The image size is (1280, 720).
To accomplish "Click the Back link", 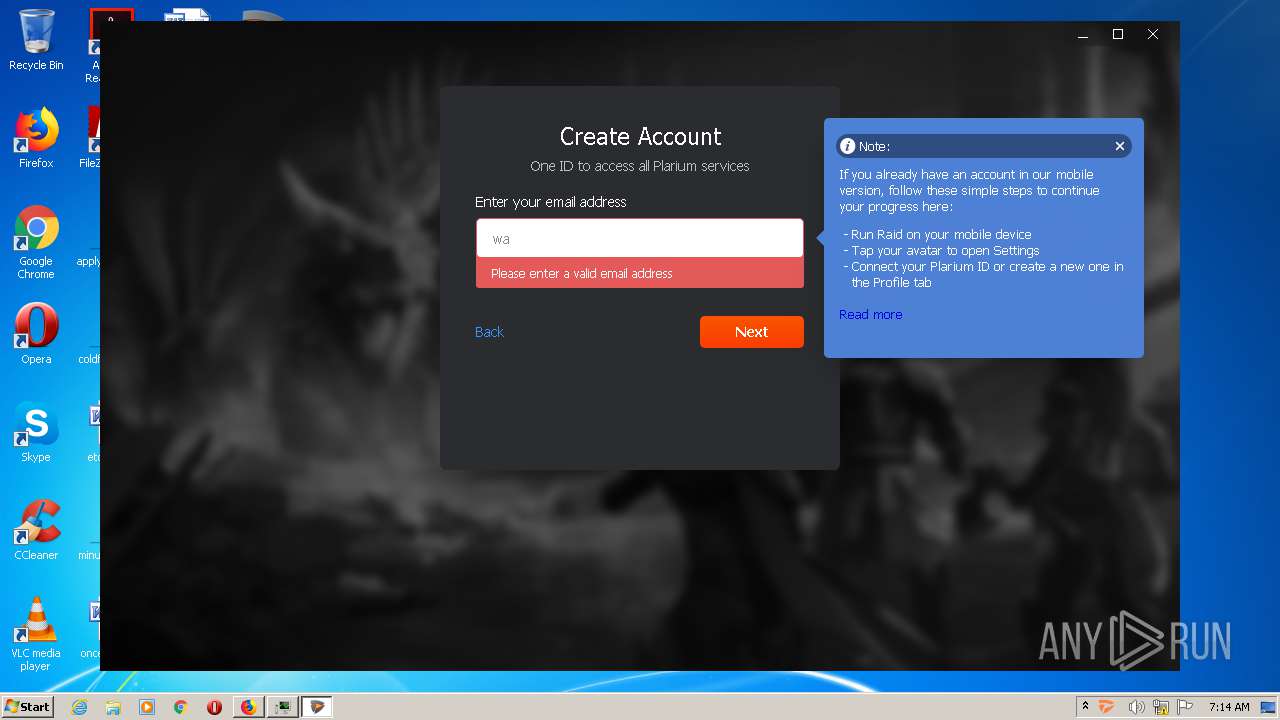I will coord(489,332).
